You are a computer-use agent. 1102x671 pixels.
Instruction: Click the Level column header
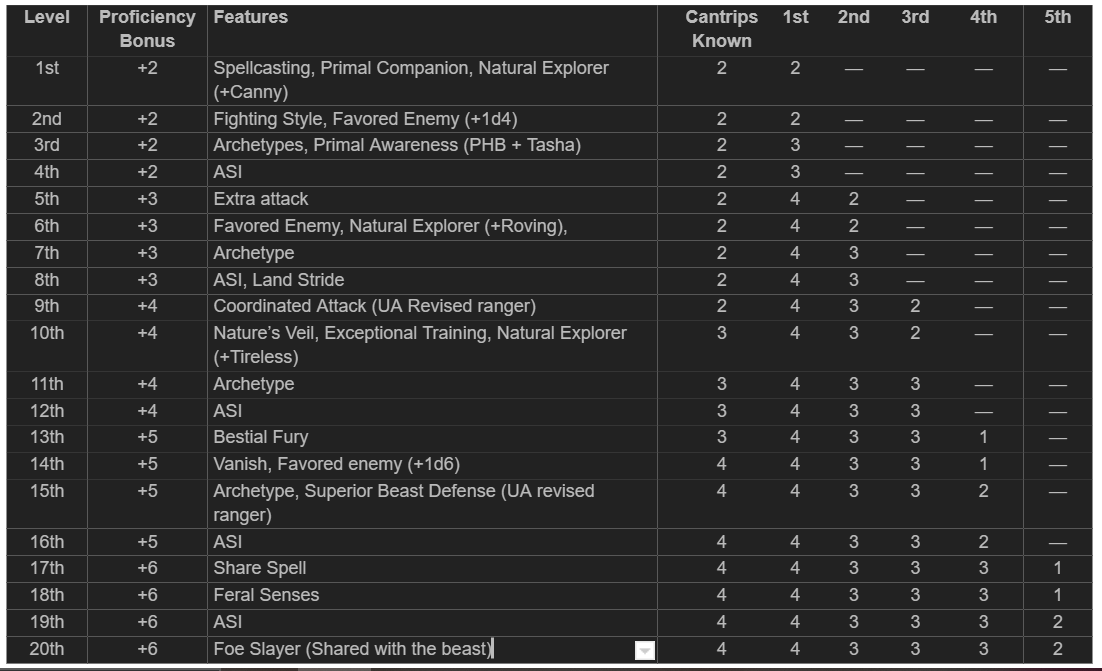coord(47,17)
